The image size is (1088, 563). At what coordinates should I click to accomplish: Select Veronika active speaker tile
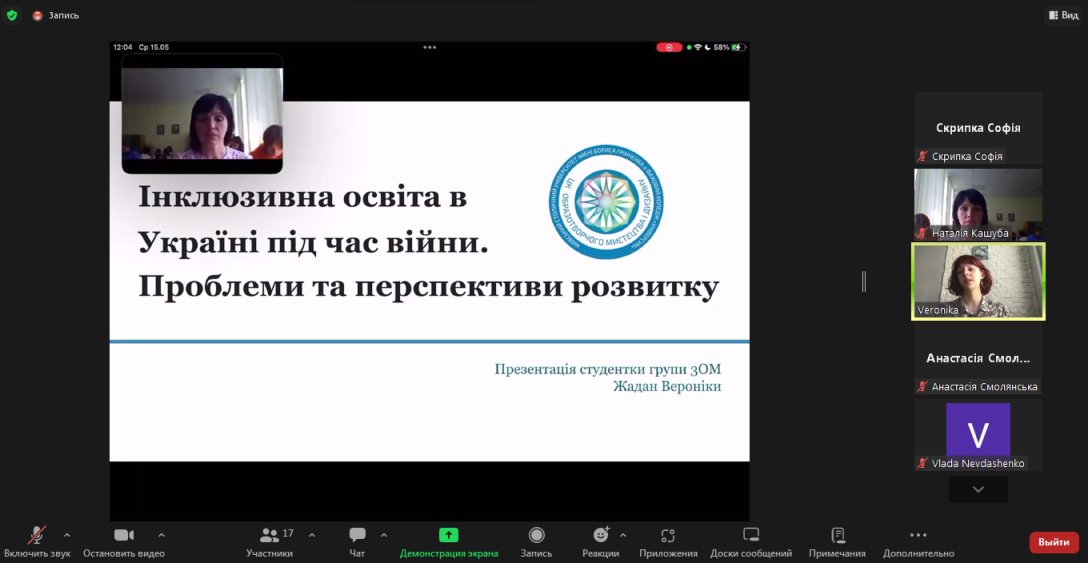978,281
